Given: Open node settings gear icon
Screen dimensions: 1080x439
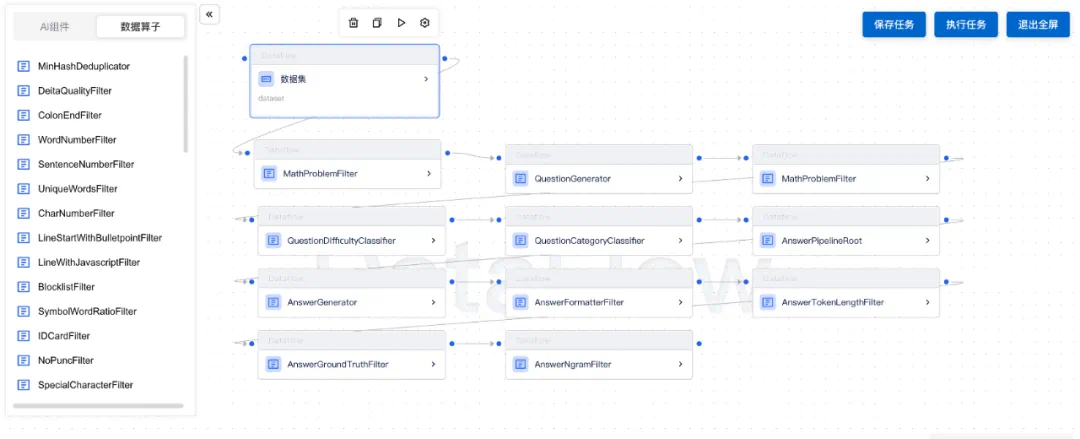Looking at the screenshot, I should pyautogui.click(x=425, y=23).
